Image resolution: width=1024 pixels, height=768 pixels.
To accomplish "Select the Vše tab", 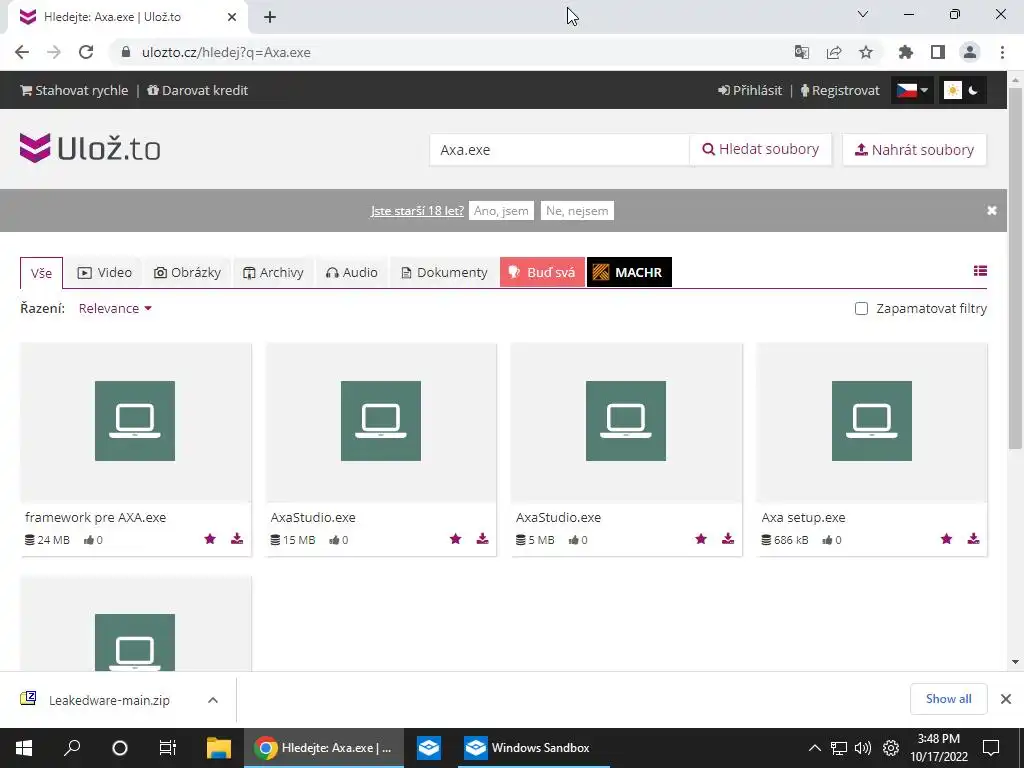I will click(x=41, y=273).
